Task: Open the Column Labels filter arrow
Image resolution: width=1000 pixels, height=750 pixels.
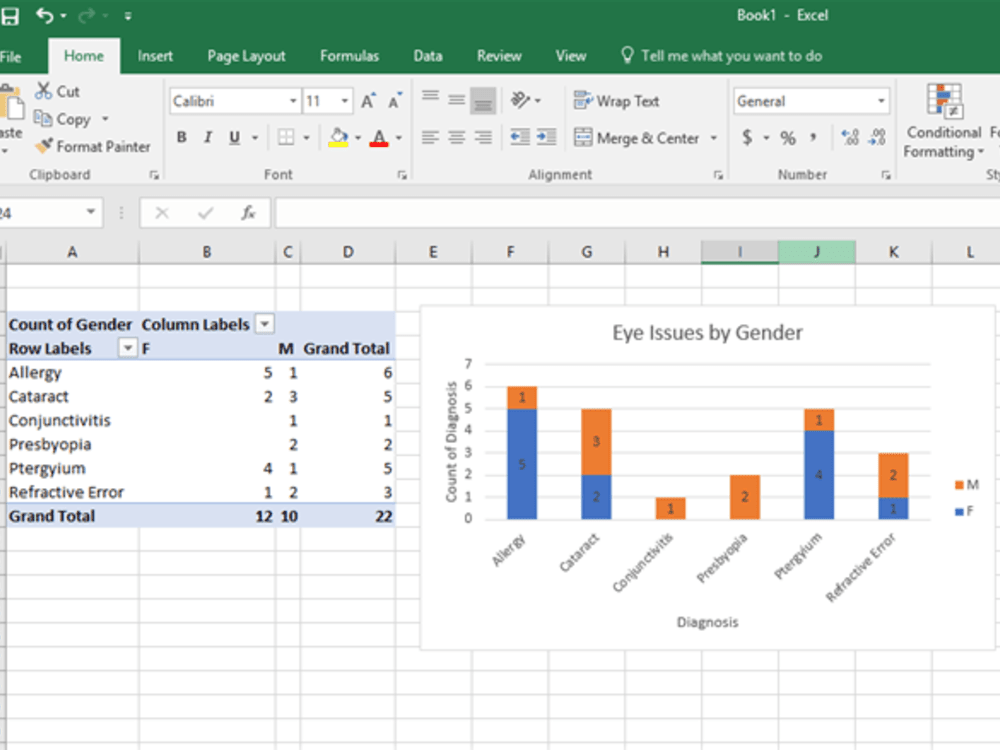Action: pyautogui.click(x=262, y=324)
